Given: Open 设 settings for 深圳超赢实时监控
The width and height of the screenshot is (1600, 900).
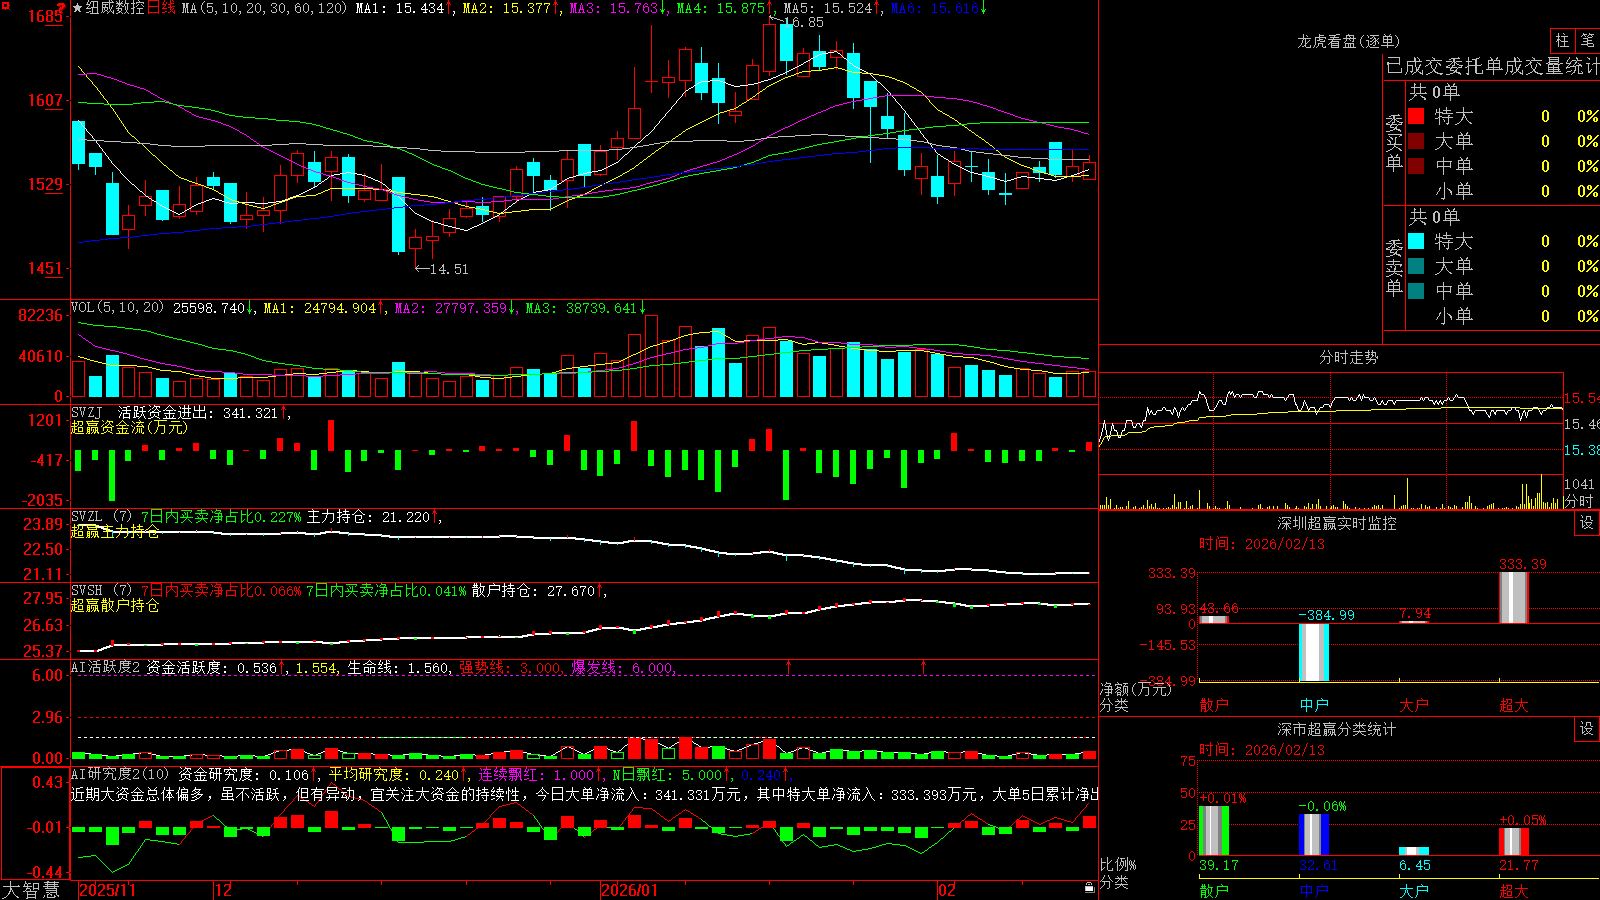Looking at the screenshot, I should coord(1587,523).
